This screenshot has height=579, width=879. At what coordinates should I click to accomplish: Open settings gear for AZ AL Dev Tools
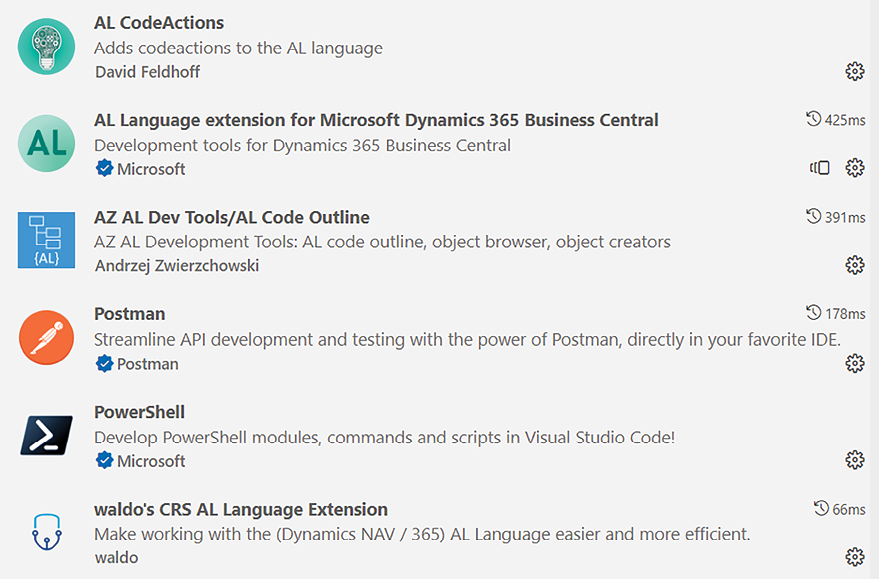(x=854, y=265)
